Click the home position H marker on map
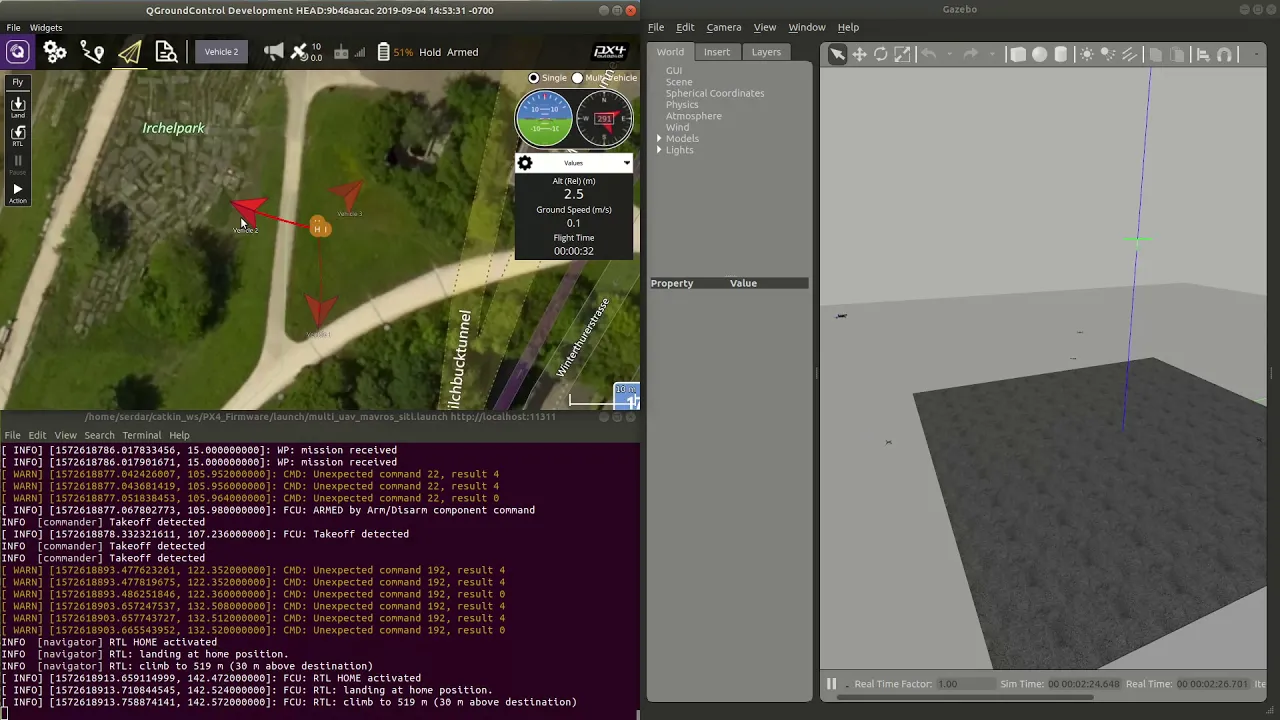 click(319, 229)
